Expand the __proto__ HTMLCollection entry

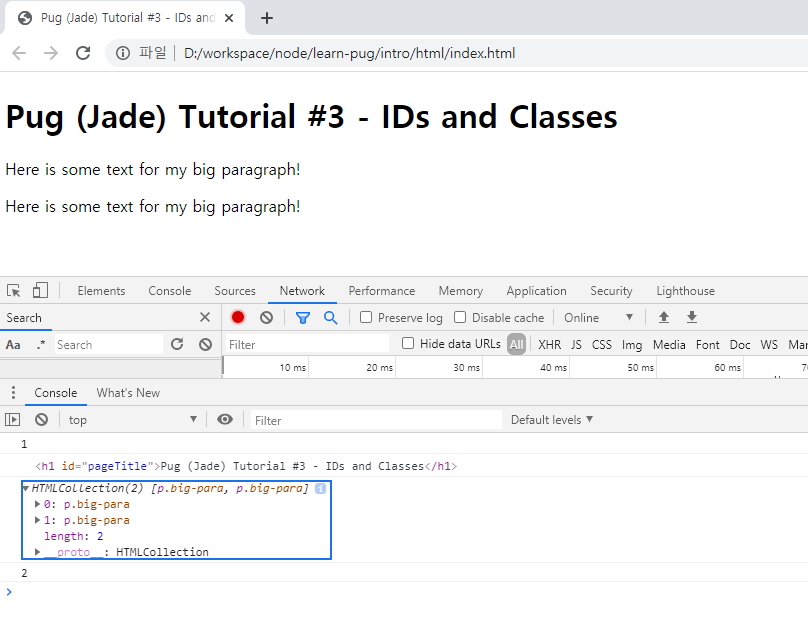tap(37, 552)
